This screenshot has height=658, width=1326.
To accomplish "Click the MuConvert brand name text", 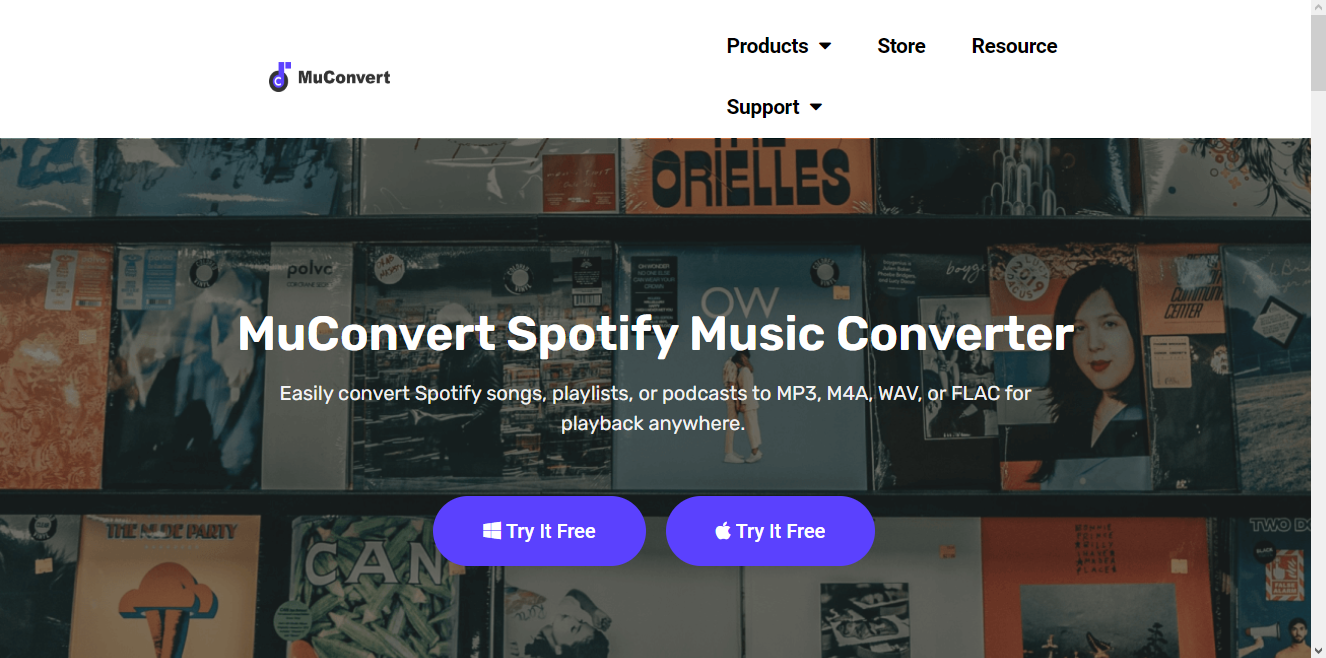I will (x=344, y=77).
